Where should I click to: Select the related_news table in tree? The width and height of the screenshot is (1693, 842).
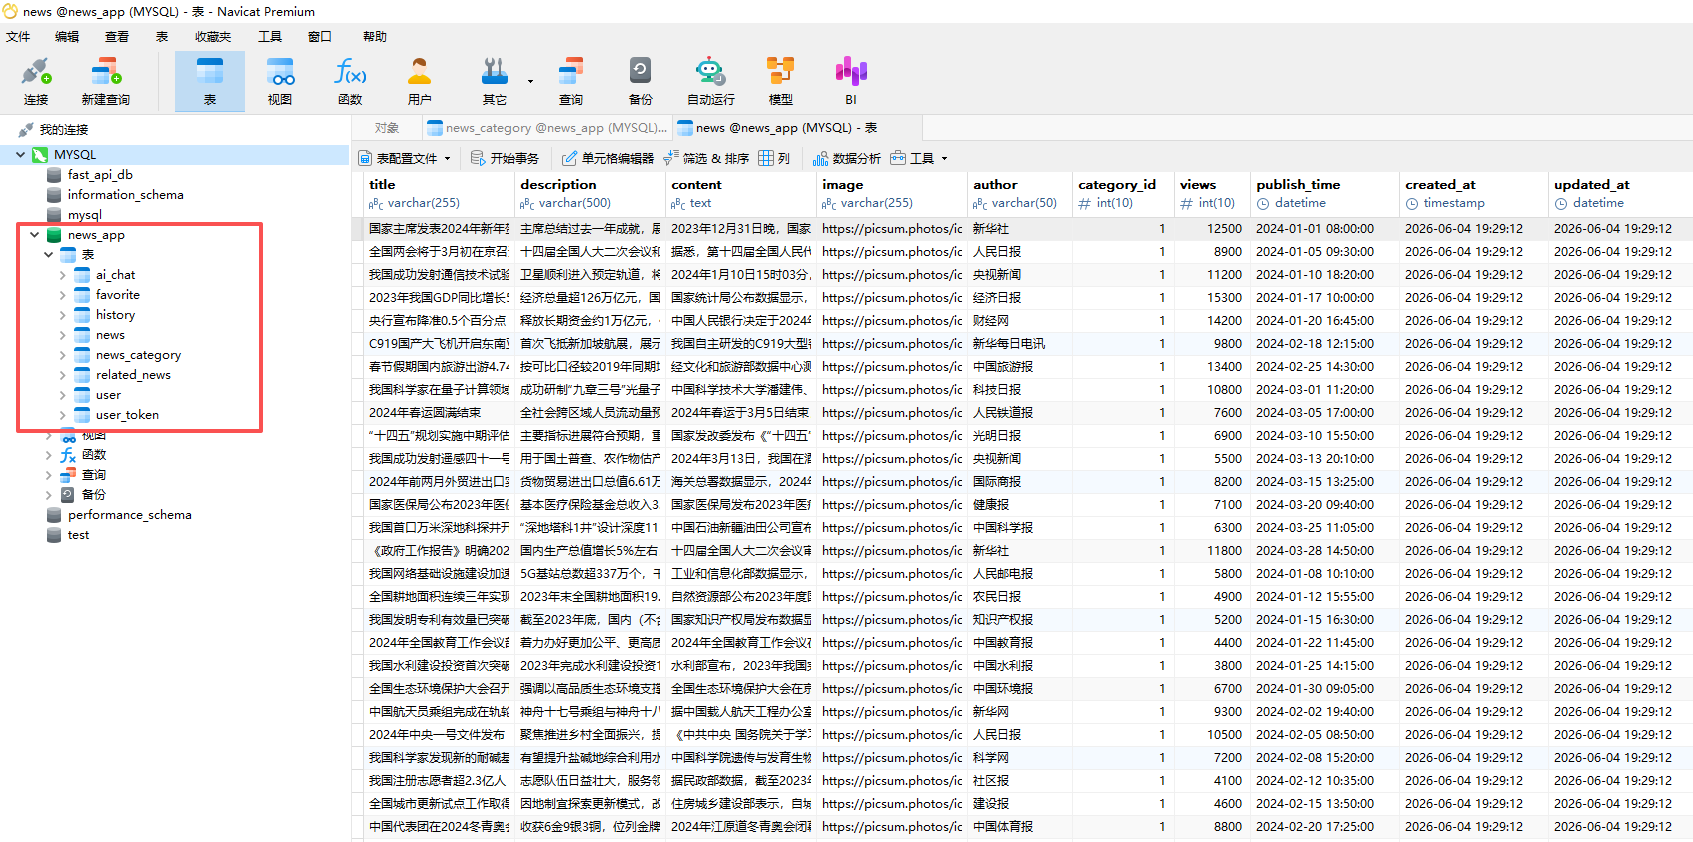(x=133, y=375)
